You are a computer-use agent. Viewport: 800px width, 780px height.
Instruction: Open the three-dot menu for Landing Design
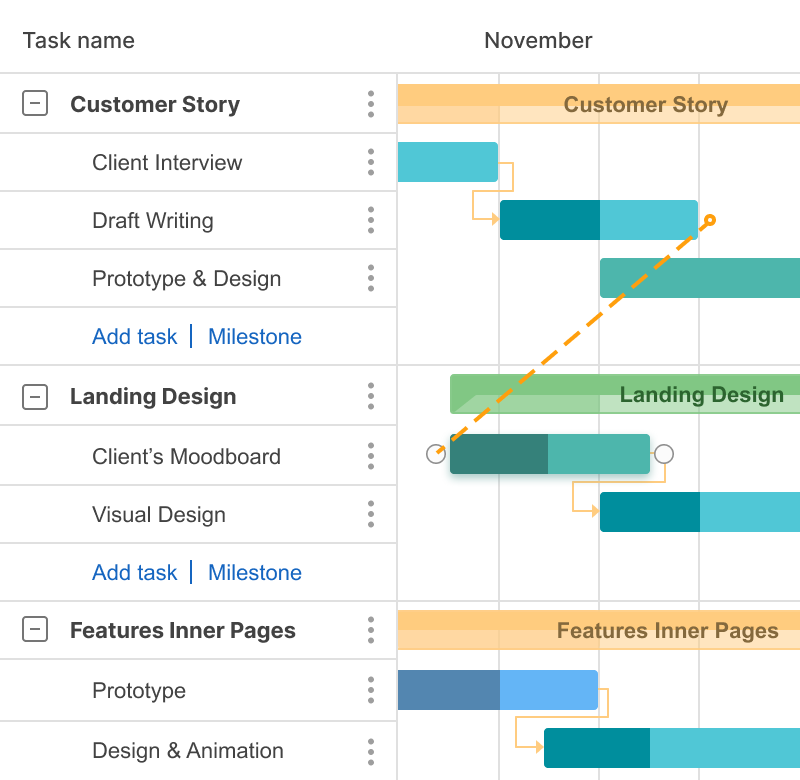(371, 396)
